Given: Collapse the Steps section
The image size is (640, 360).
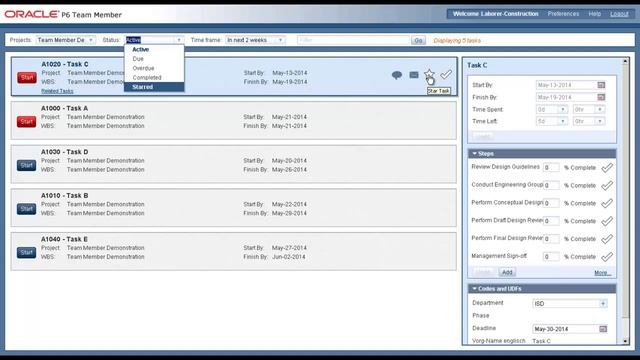Looking at the screenshot, I should click(474, 153).
